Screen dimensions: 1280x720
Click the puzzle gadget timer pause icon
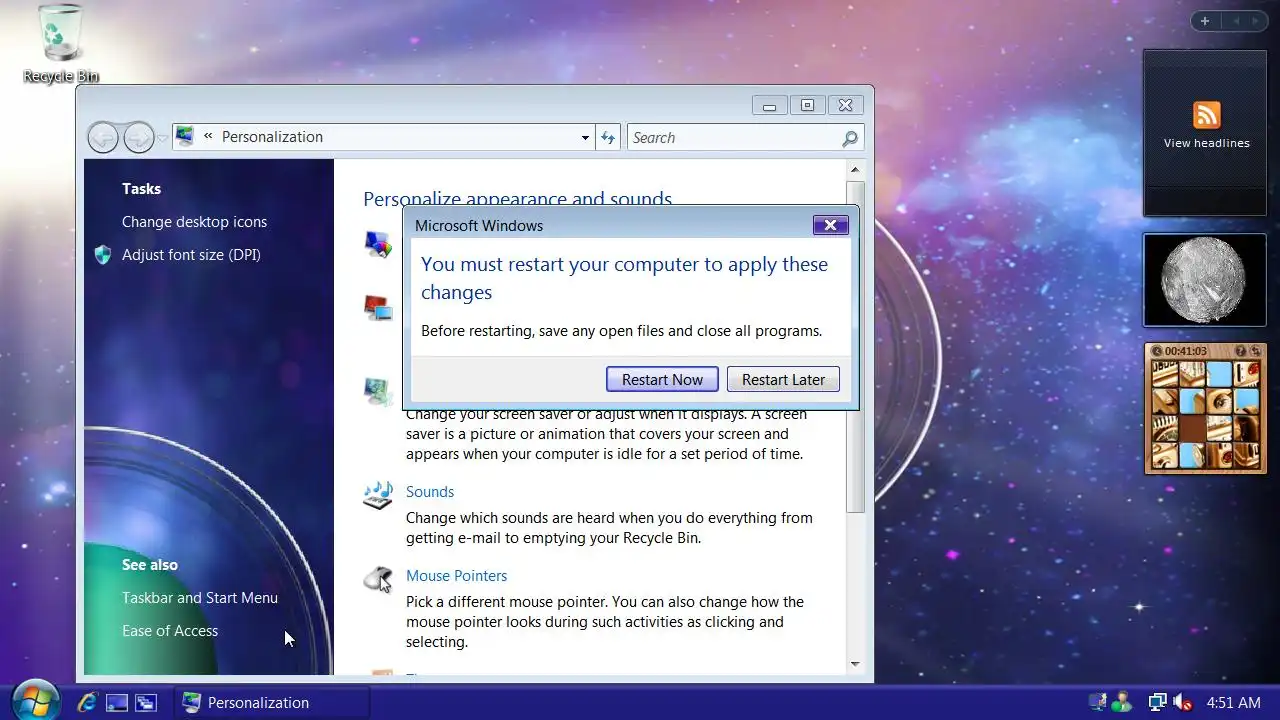(1157, 351)
